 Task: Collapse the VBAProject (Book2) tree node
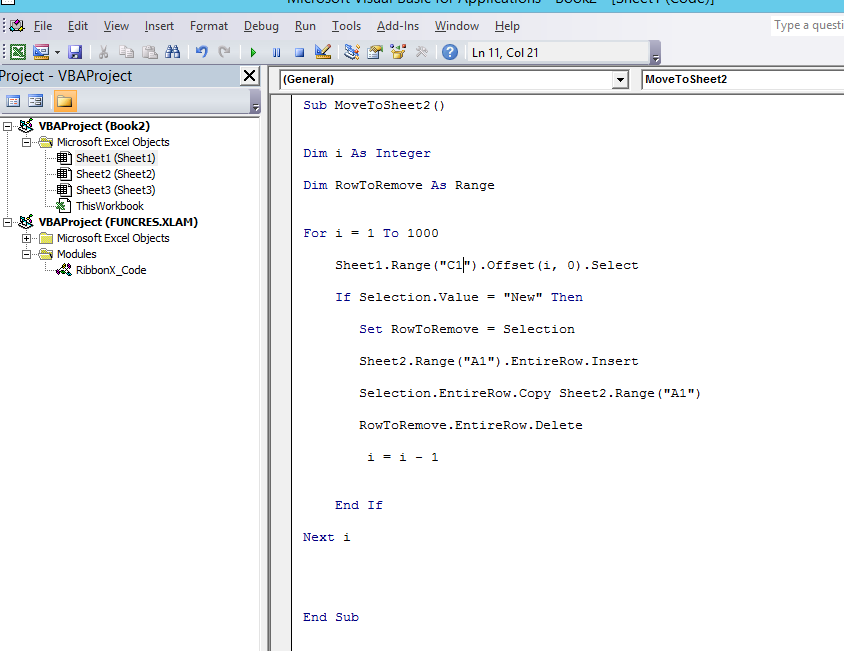click(8, 126)
